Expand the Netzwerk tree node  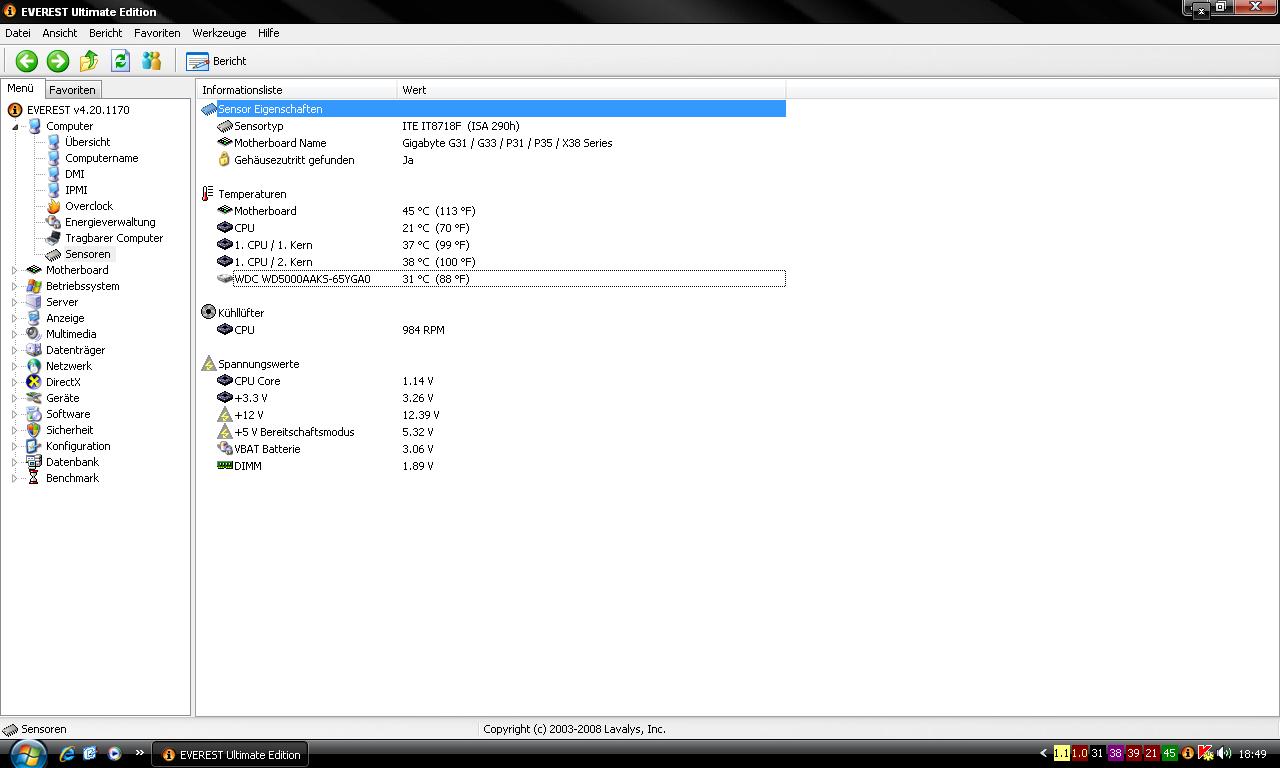tap(15, 366)
